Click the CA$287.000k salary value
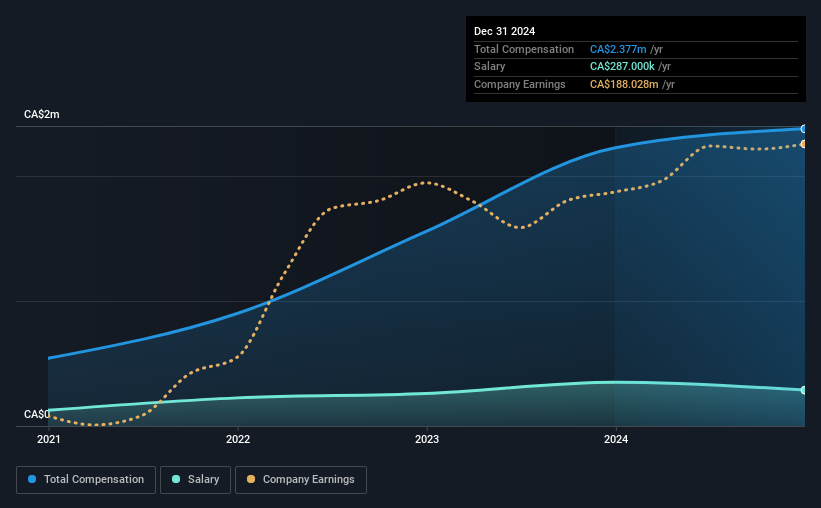 tap(622, 67)
